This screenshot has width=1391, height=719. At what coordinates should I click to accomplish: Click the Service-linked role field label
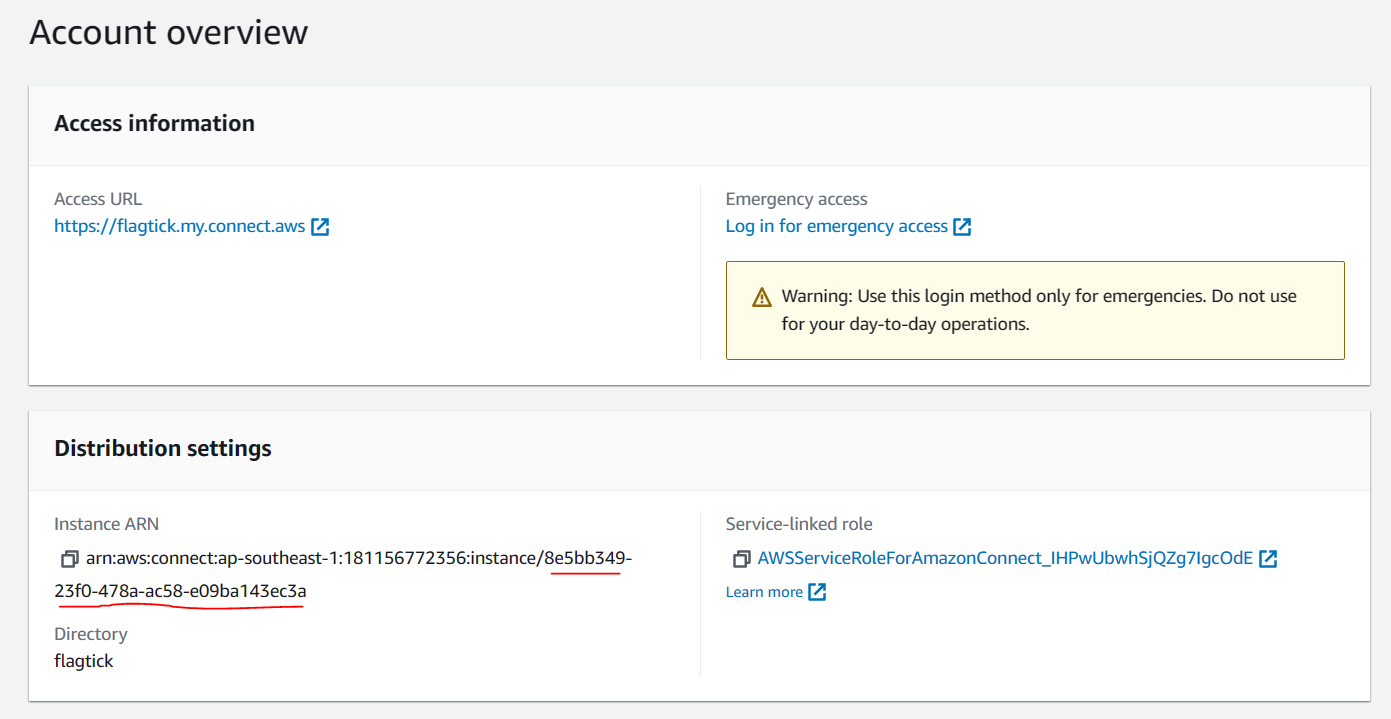798,524
